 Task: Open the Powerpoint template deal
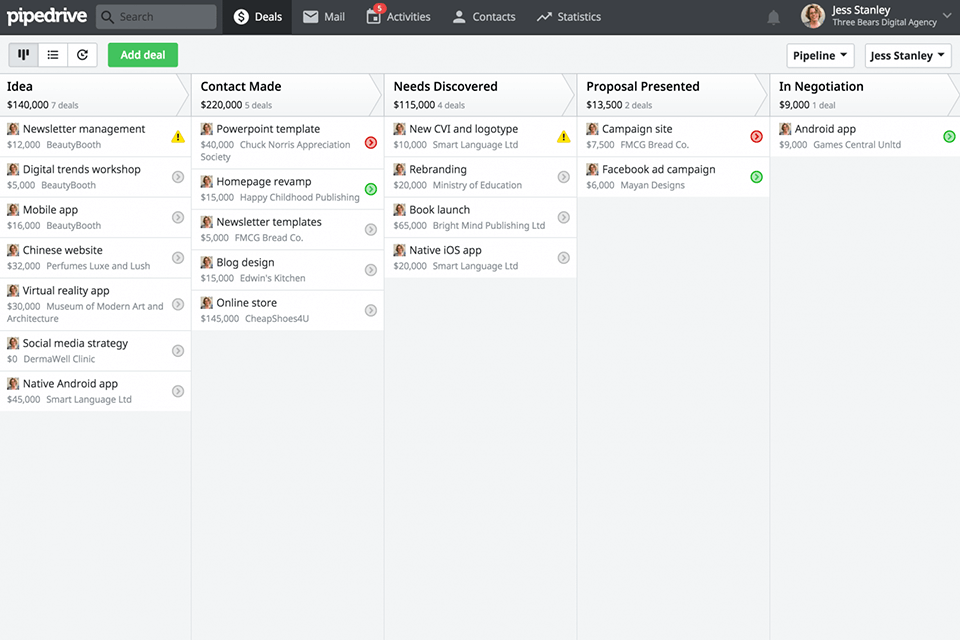point(268,129)
